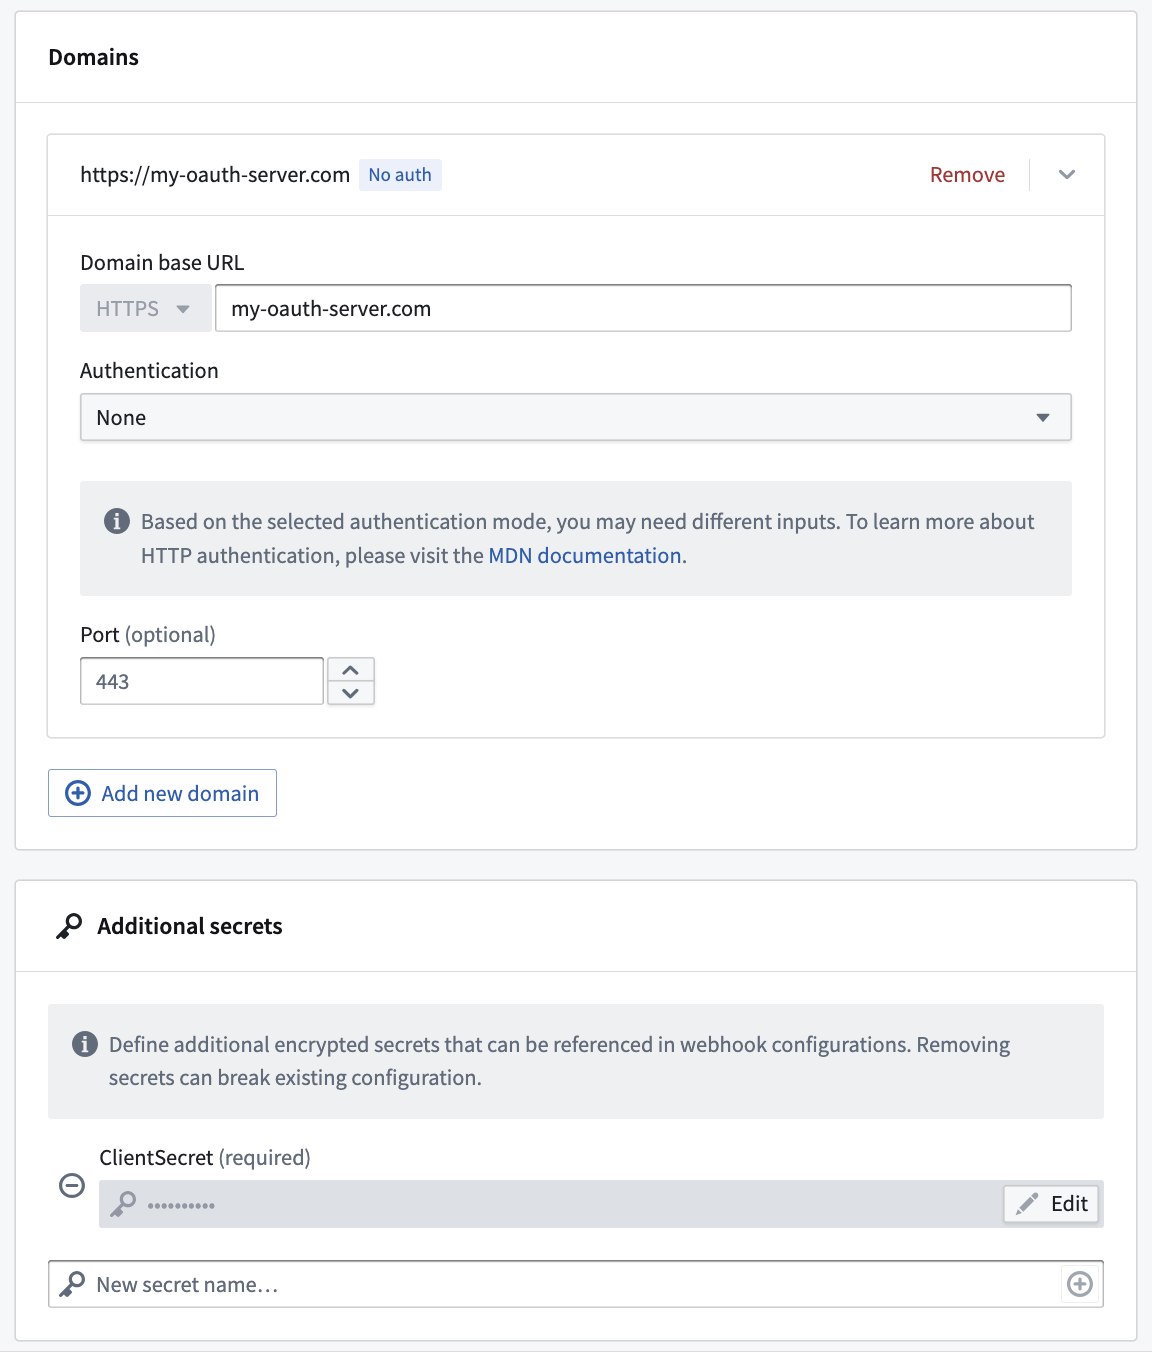This screenshot has height=1352, width=1152.
Task: Click the Authentication label
Action: (149, 371)
